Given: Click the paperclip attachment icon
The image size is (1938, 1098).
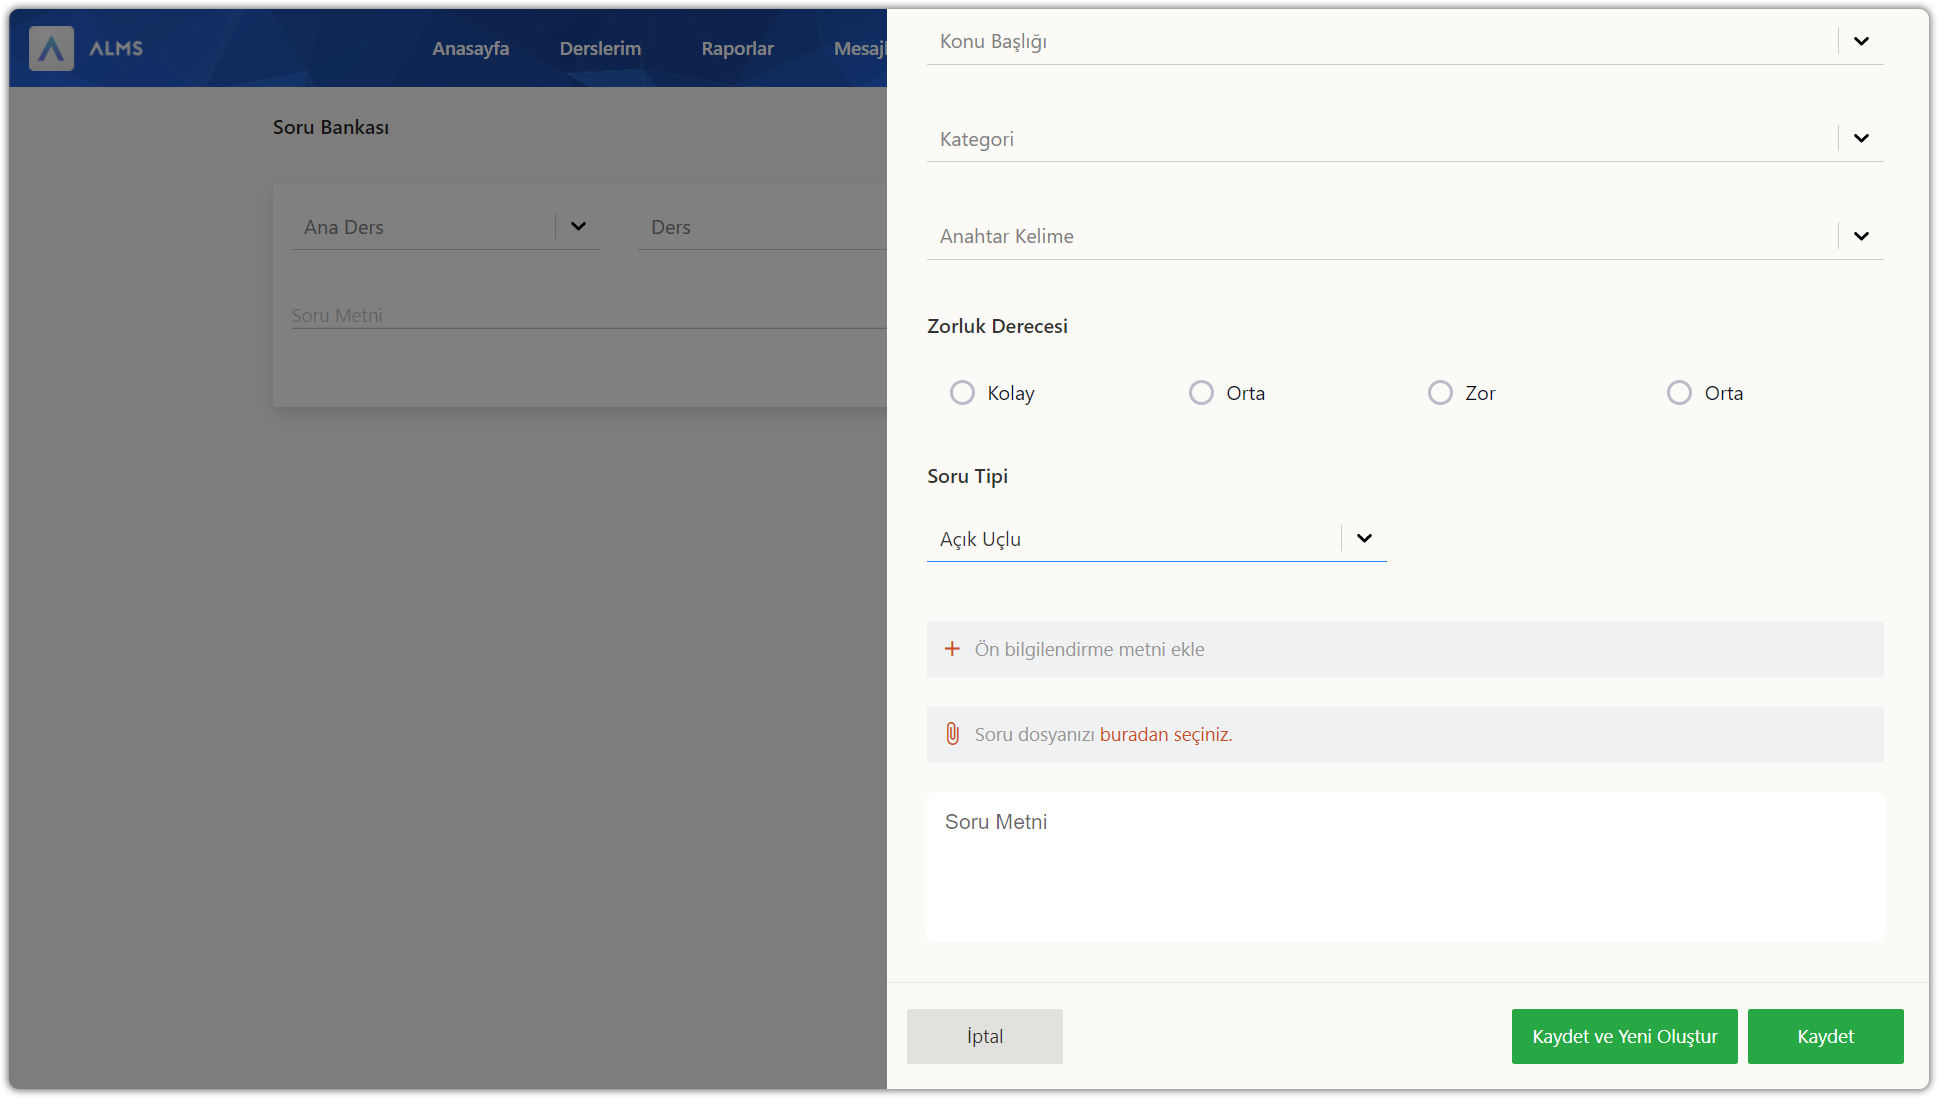Looking at the screenshot, I should [x=952, y=734].
